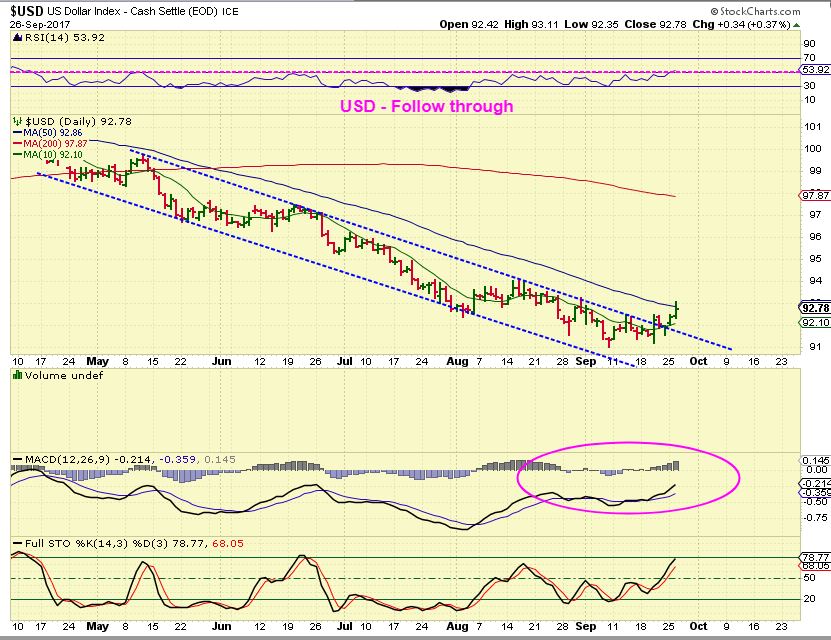The height and width of the screenshot is (640, 831).
Task: Click the green Chg up-arrow icon
Action: 797,25
